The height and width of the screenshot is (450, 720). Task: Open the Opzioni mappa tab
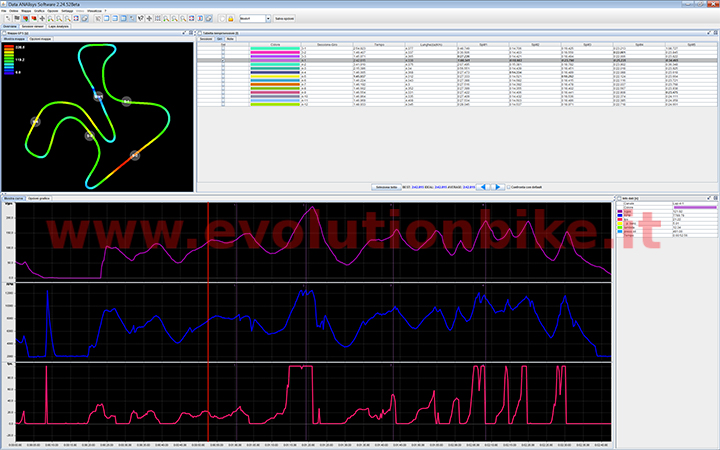(41, 39)
